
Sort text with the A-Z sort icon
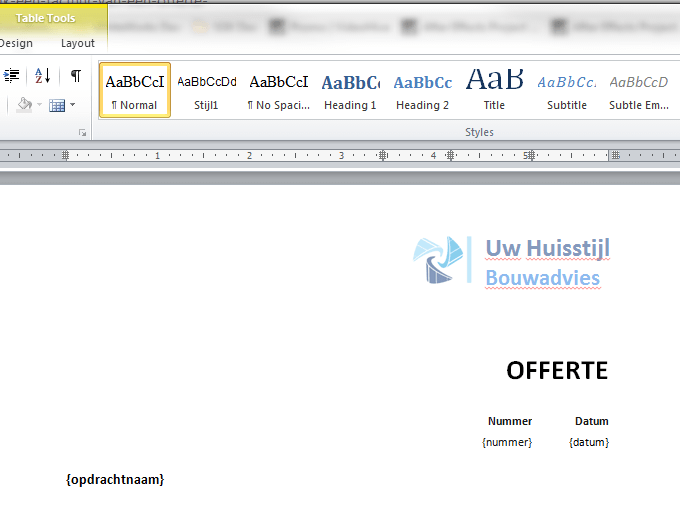[x=42, y=76]
